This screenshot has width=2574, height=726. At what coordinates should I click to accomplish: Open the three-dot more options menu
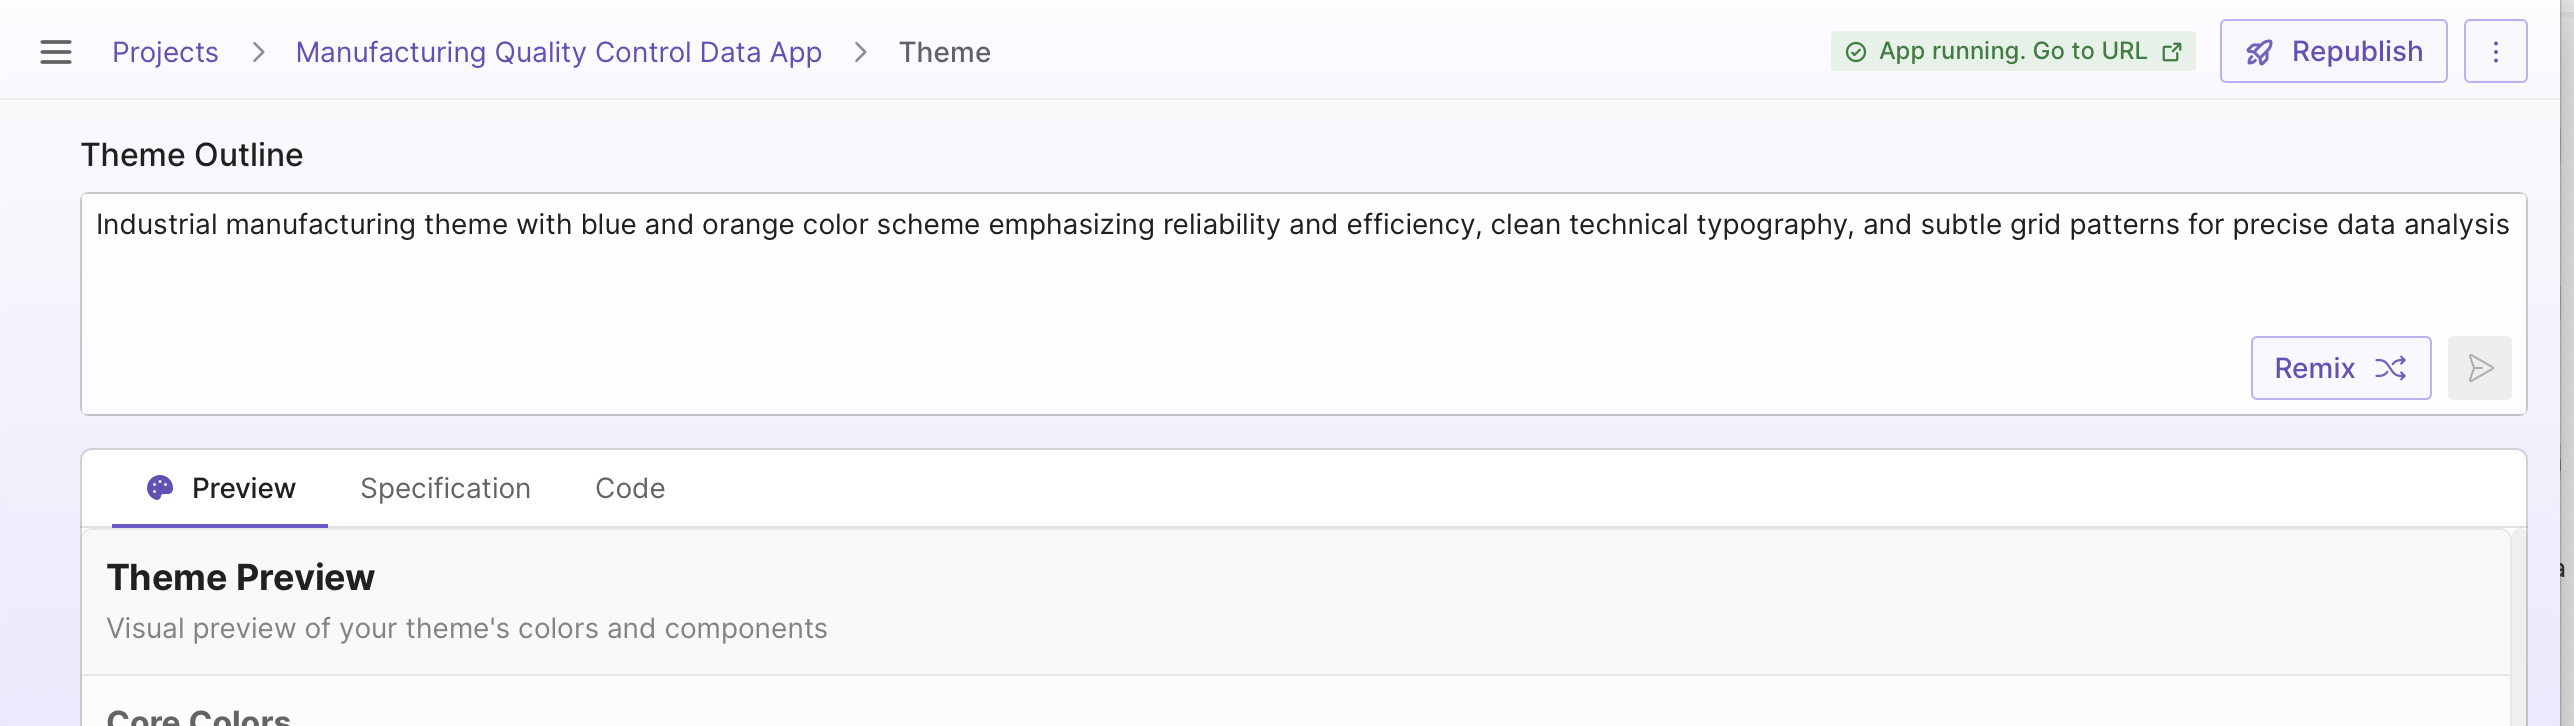coord(2495,52)
